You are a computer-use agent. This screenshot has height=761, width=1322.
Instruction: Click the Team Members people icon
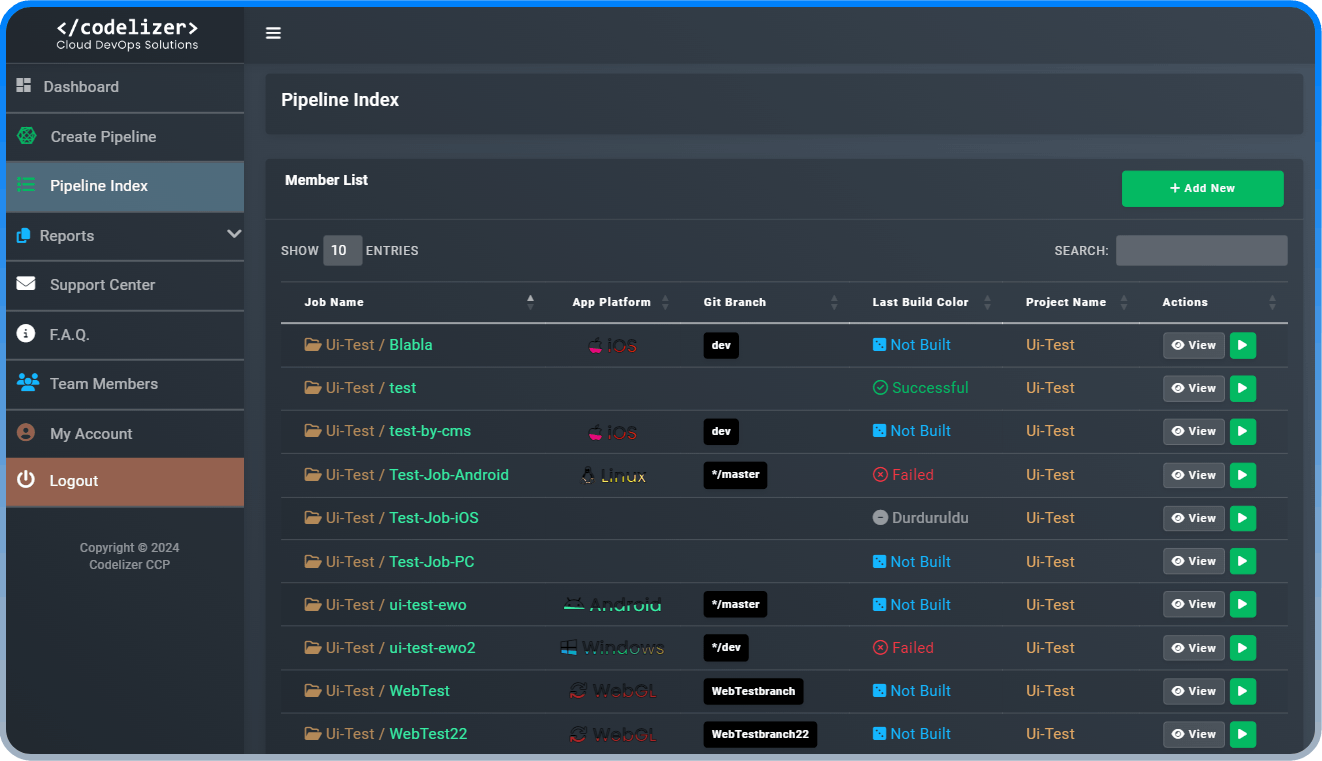tap(28, 383)
